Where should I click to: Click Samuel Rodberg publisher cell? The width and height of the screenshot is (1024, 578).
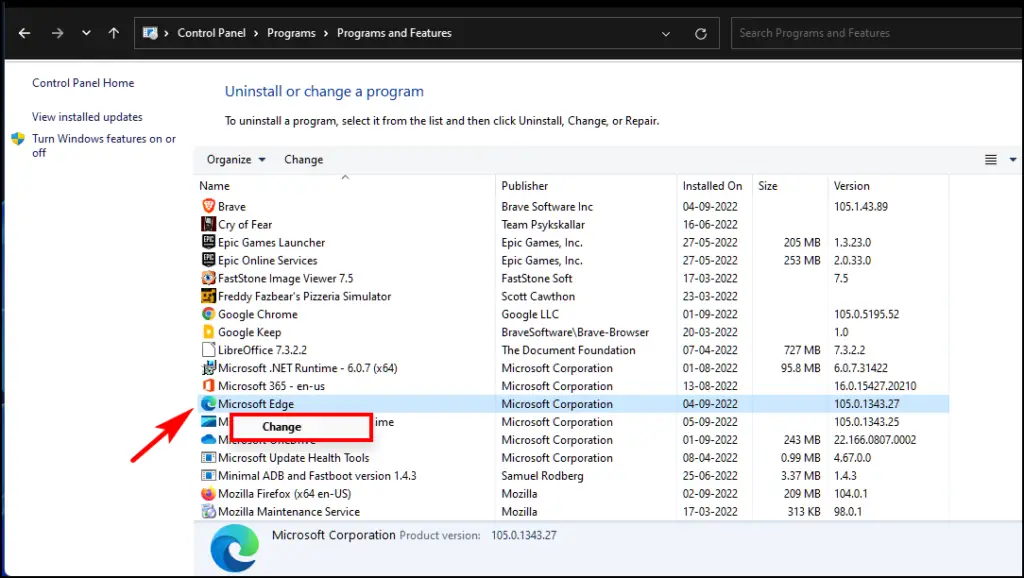tap(543, 476)
